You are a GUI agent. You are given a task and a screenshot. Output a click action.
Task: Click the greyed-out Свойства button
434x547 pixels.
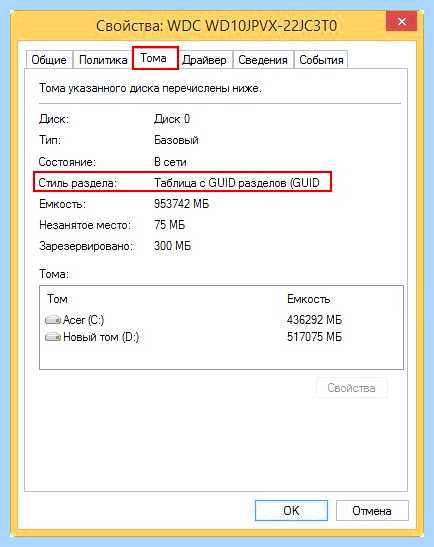pyautogui.click(x=352, y=388)
